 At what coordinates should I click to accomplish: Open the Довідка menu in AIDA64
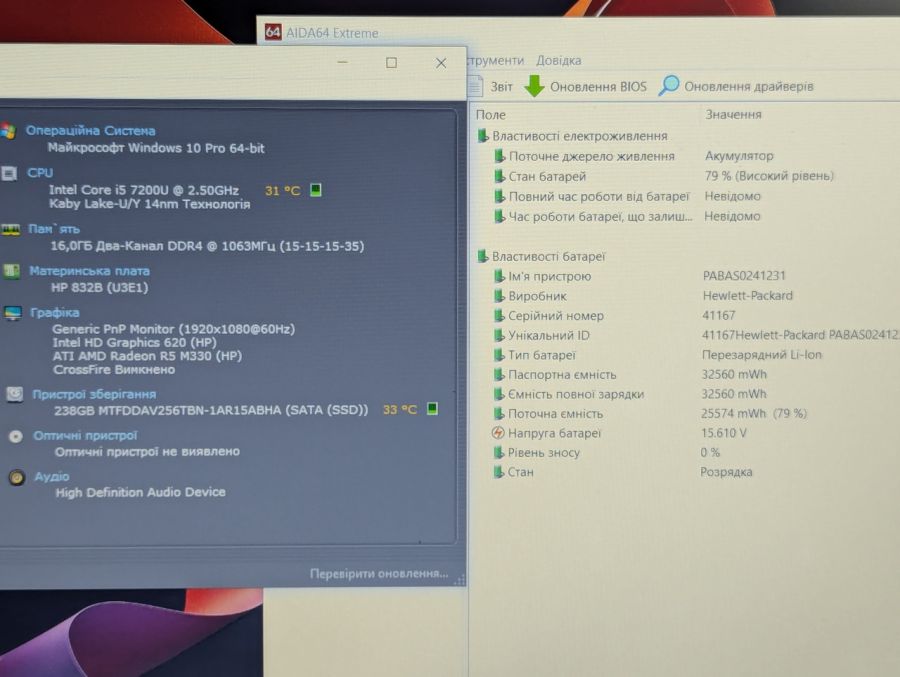click(558, 60)
